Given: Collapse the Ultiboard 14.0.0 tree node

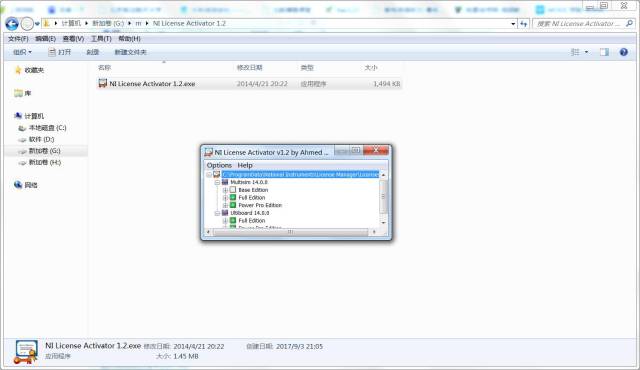Looking at the screenshot, I should 217,213.
